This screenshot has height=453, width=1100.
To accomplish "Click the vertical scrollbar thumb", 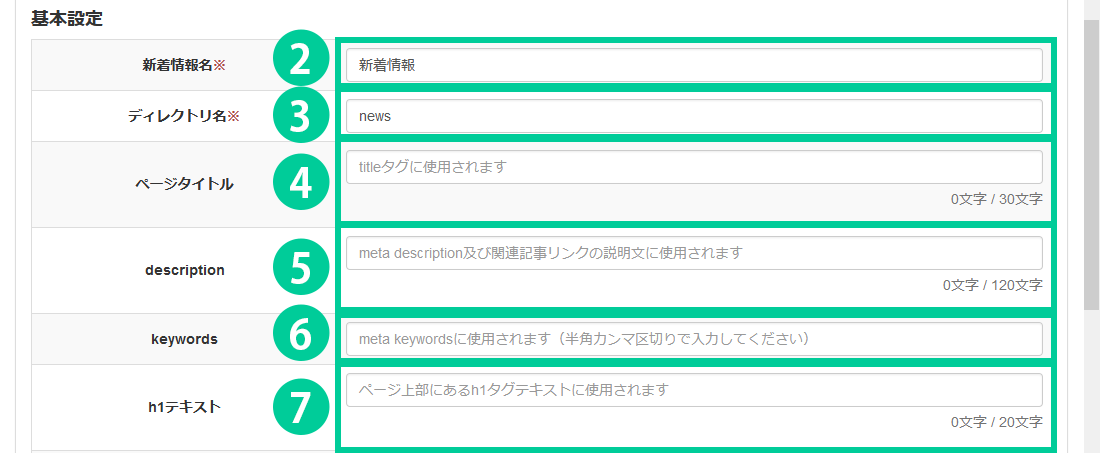I will 1091,160.
